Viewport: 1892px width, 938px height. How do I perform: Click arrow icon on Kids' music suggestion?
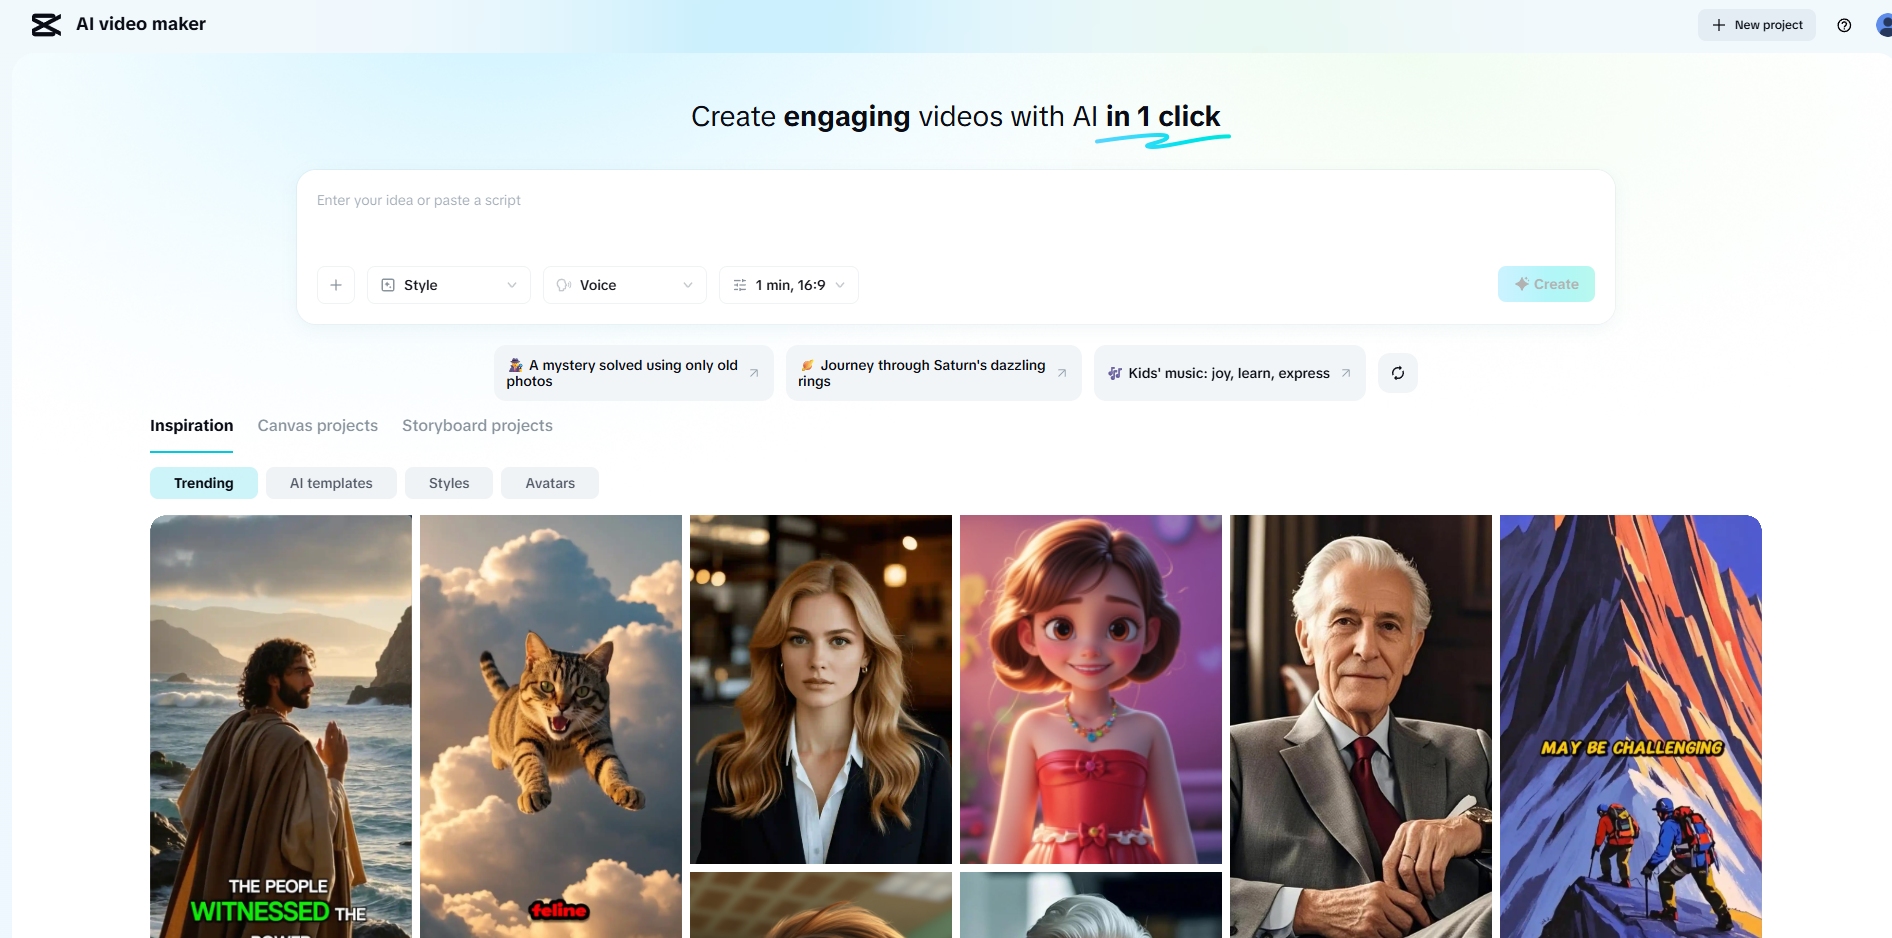1346,373
